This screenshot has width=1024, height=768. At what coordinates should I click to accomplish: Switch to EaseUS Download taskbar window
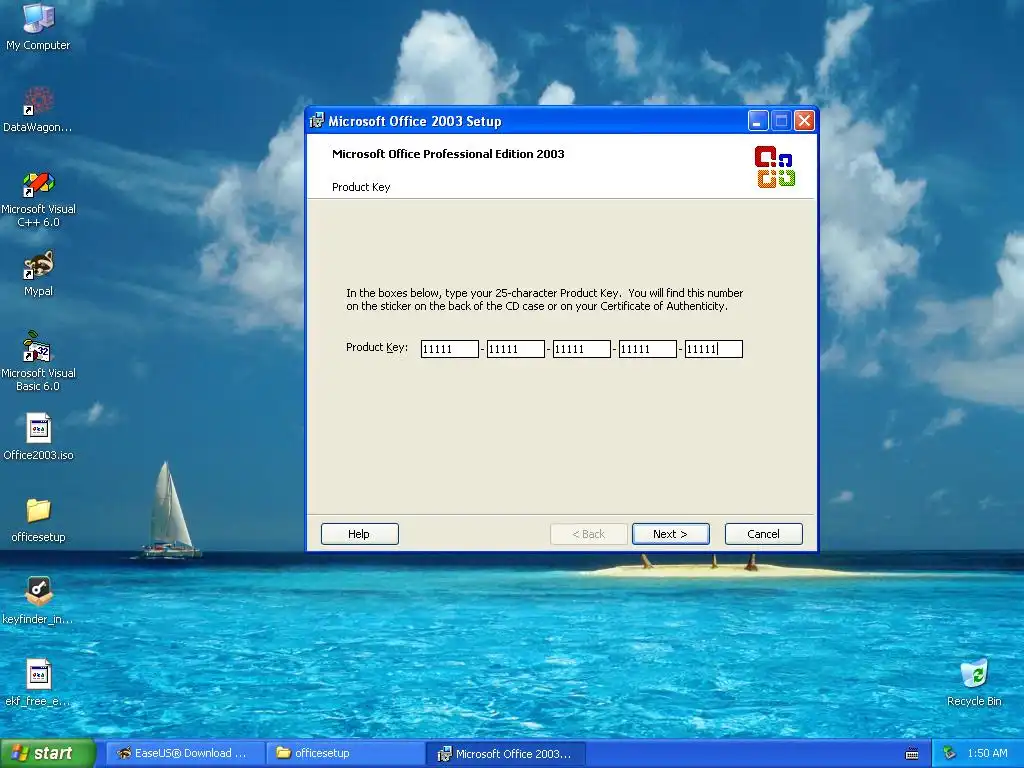point(185,753)
